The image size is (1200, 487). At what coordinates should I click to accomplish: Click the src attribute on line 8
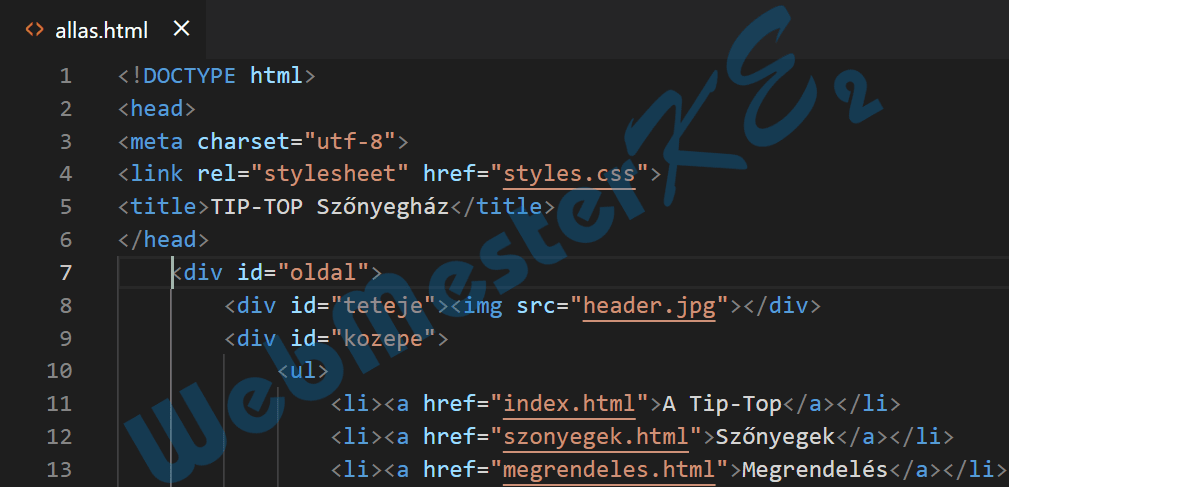pyautogui.click(x=536, y=306)
